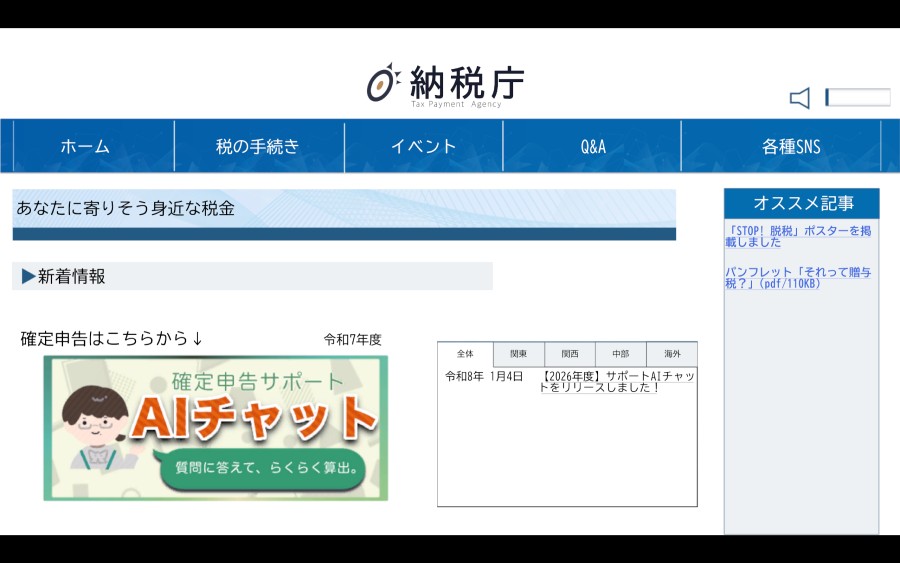Click the triangle beside 新着情報

click(28, 277)
